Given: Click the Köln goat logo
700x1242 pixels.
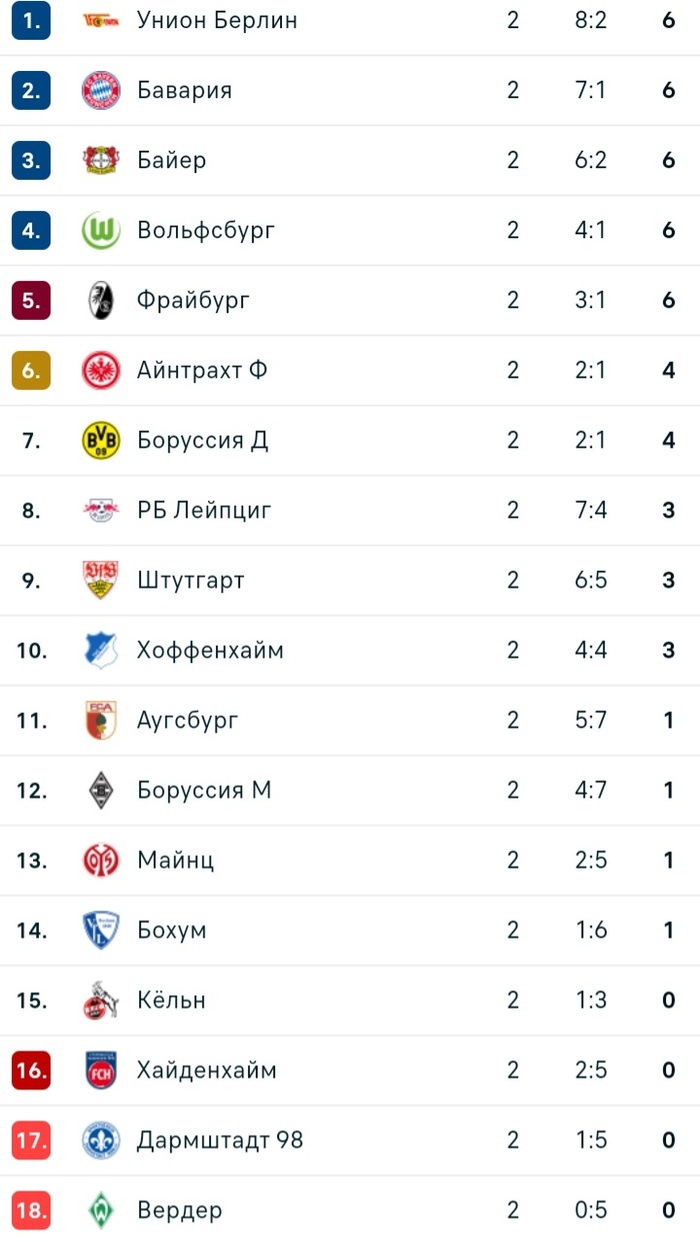Looking at the screenshot, I should [x=100, y=1000].
